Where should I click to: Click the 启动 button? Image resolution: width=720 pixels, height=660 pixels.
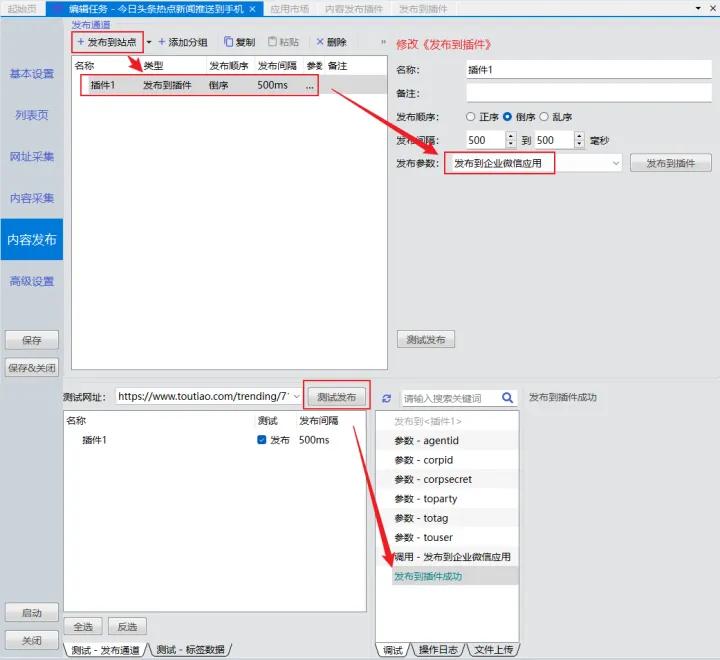tap(32, 612)
